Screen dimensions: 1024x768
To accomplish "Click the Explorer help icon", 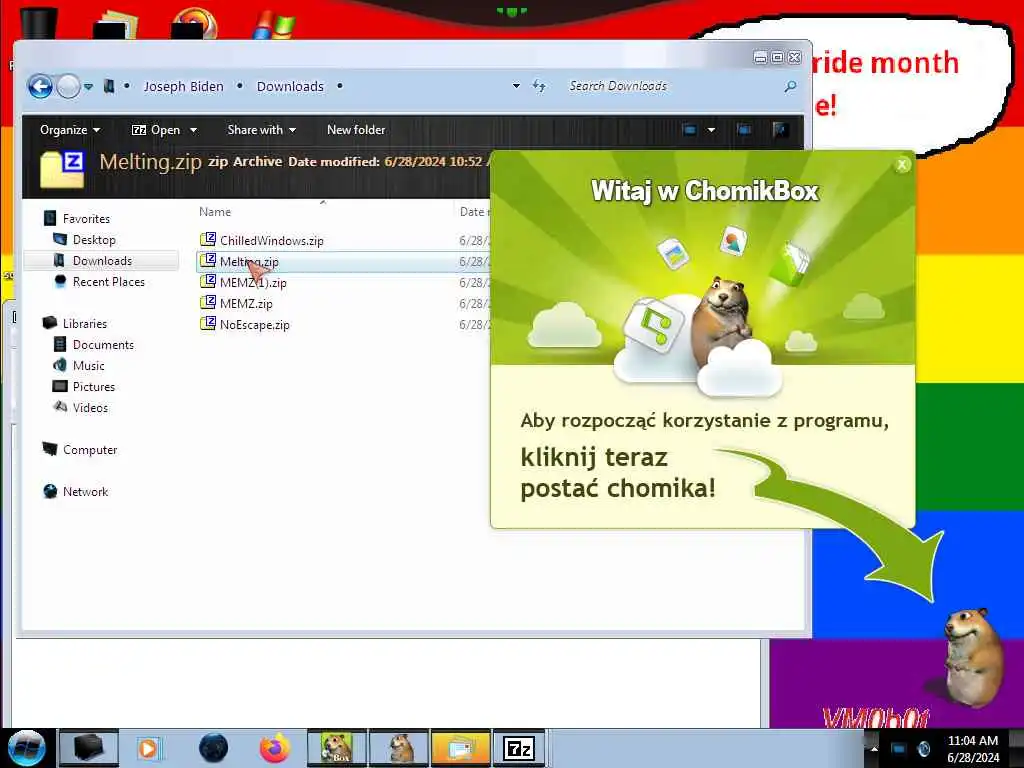I will (x=780, y=130).
